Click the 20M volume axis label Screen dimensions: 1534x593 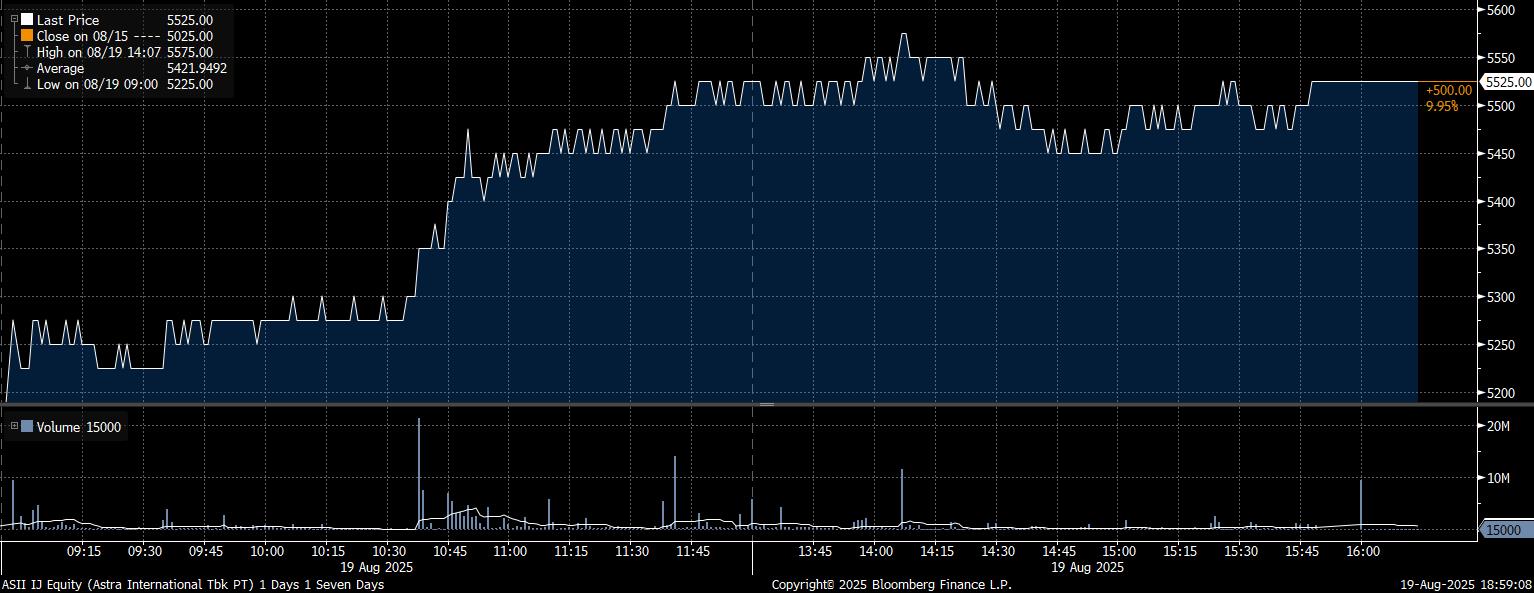click(1498, 426)
